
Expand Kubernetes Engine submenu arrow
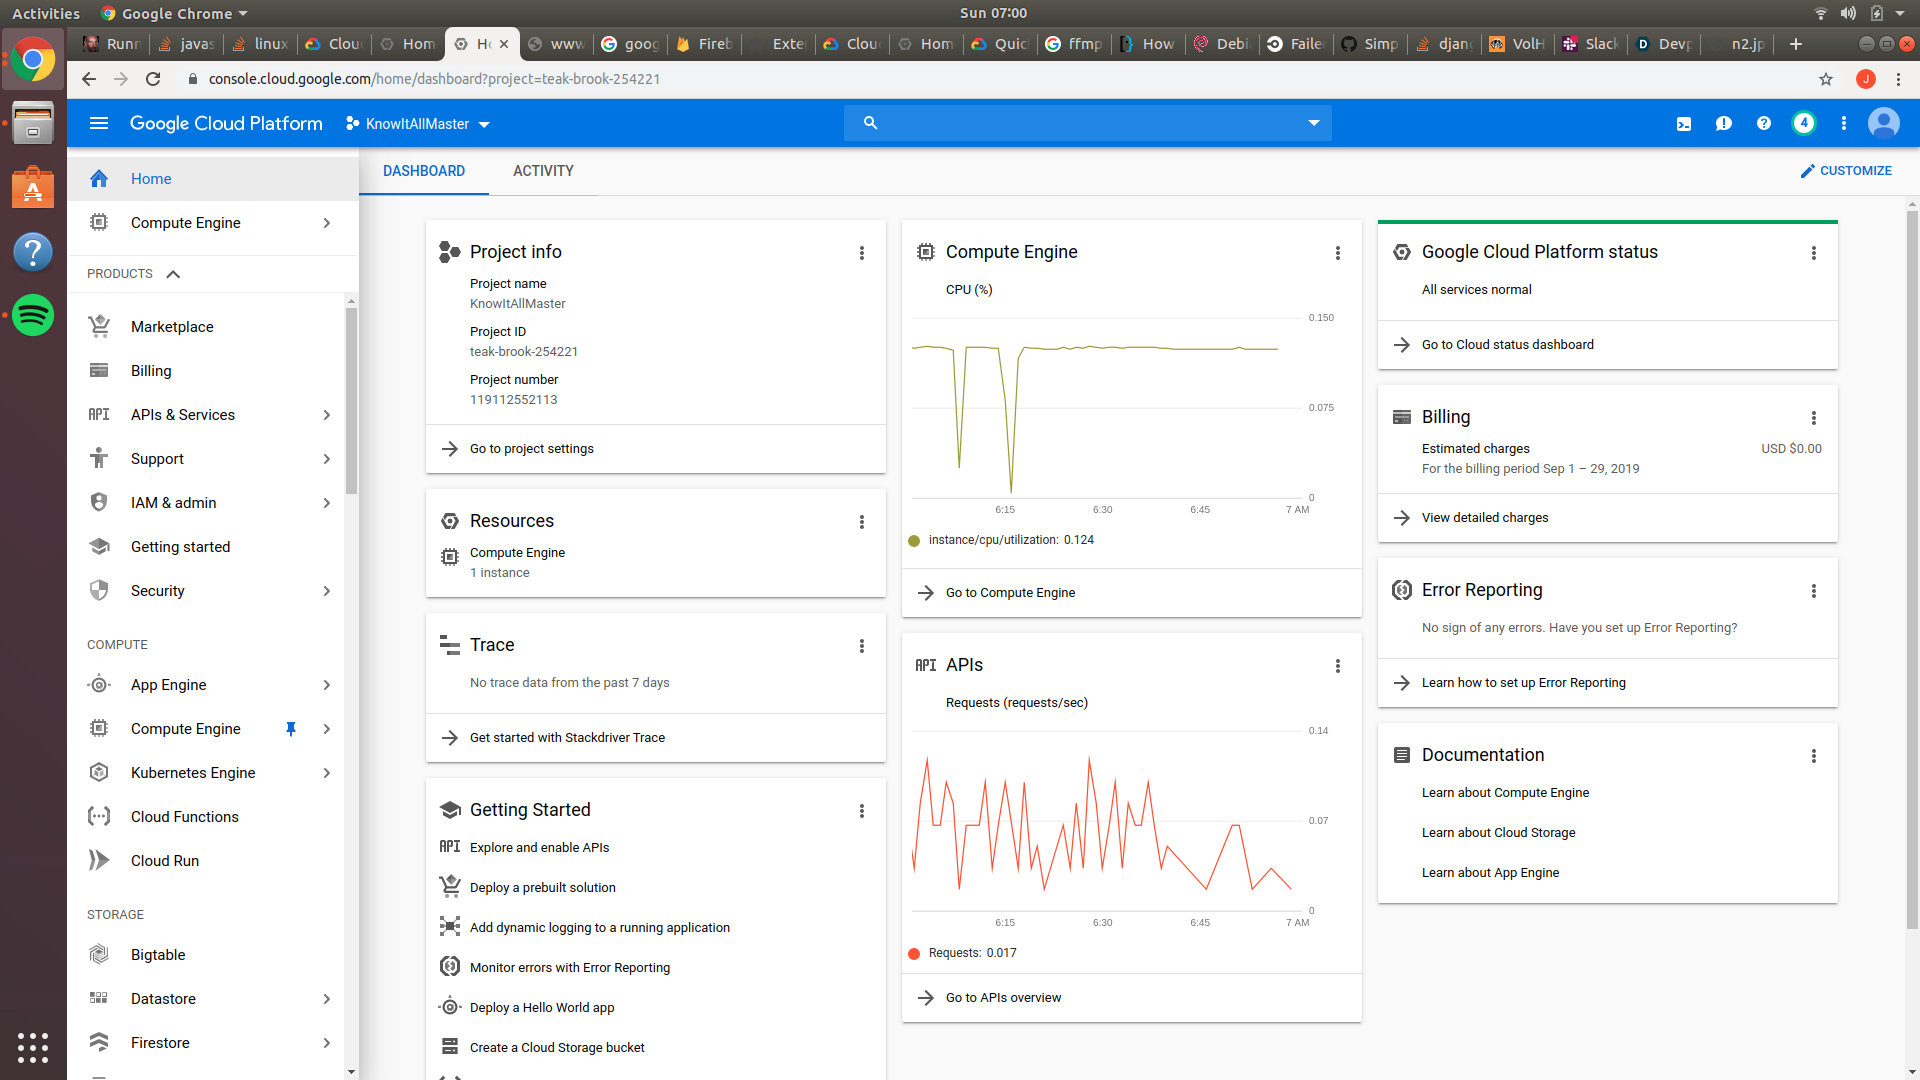tap(326, 773)
